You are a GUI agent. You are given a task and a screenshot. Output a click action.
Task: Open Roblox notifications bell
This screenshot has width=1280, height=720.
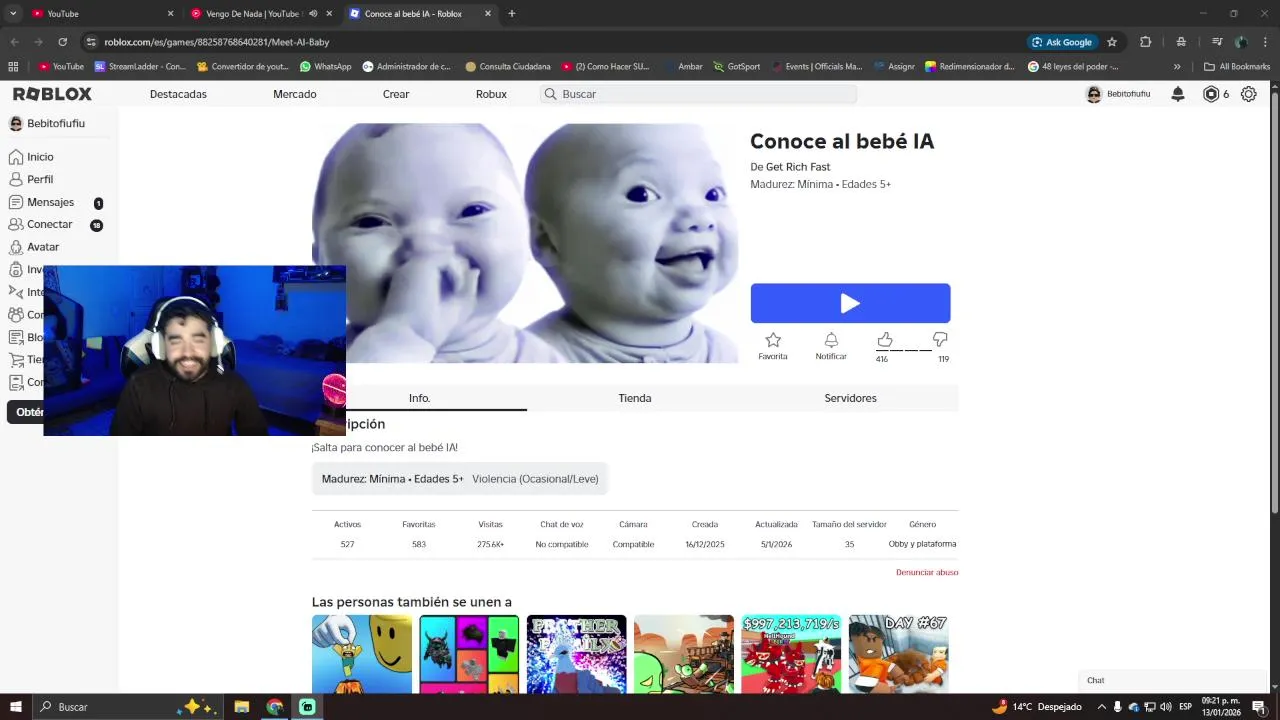click(1178, 94)
